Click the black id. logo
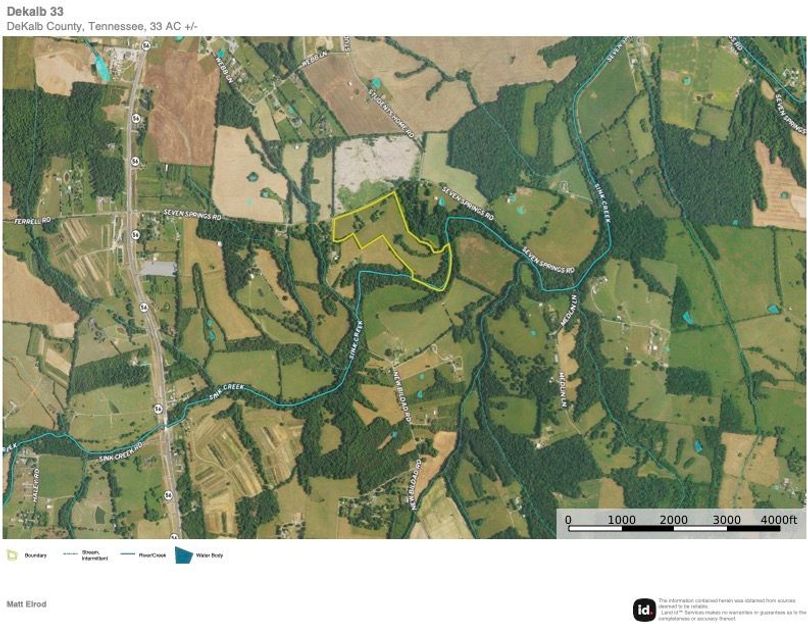Image resolution: width=808 pixels, height=624 pixels. 644,609
